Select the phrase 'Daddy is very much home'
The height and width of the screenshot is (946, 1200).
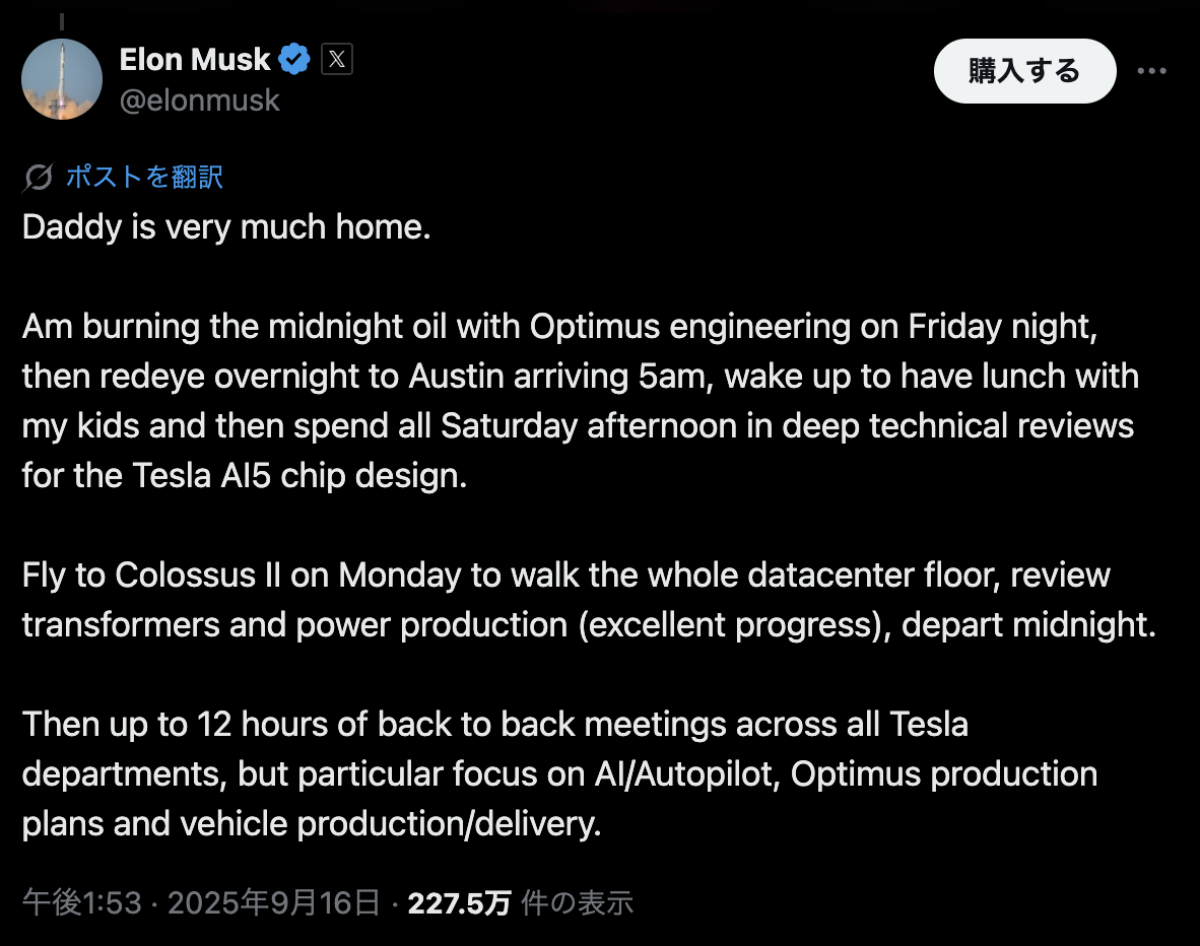(x=225, y=227)
